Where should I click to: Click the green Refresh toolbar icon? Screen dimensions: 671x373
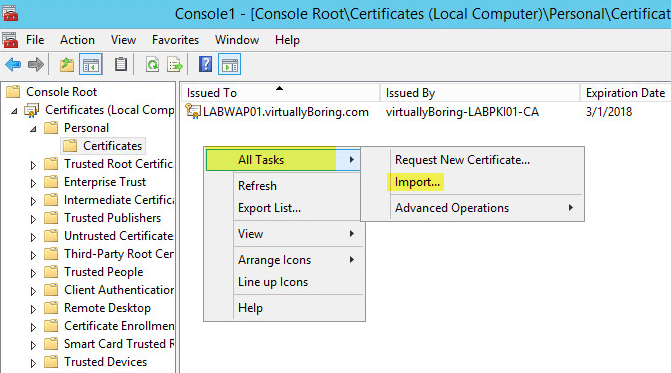click(x=152, y=65)
